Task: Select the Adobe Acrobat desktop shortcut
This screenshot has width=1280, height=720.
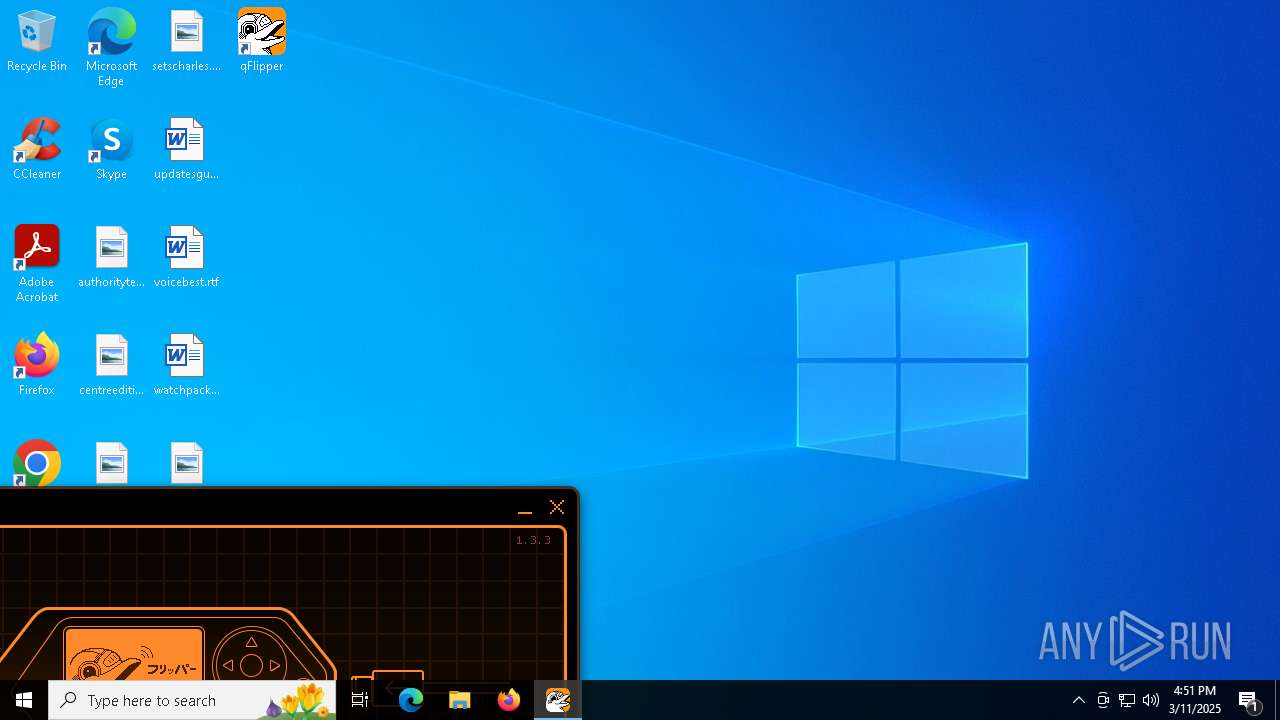Action: pos(37,264)
